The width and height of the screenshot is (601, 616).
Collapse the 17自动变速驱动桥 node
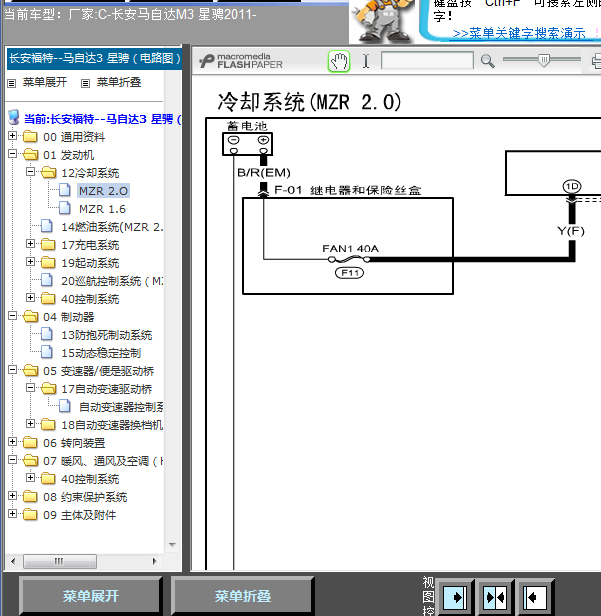coord(31,388)
